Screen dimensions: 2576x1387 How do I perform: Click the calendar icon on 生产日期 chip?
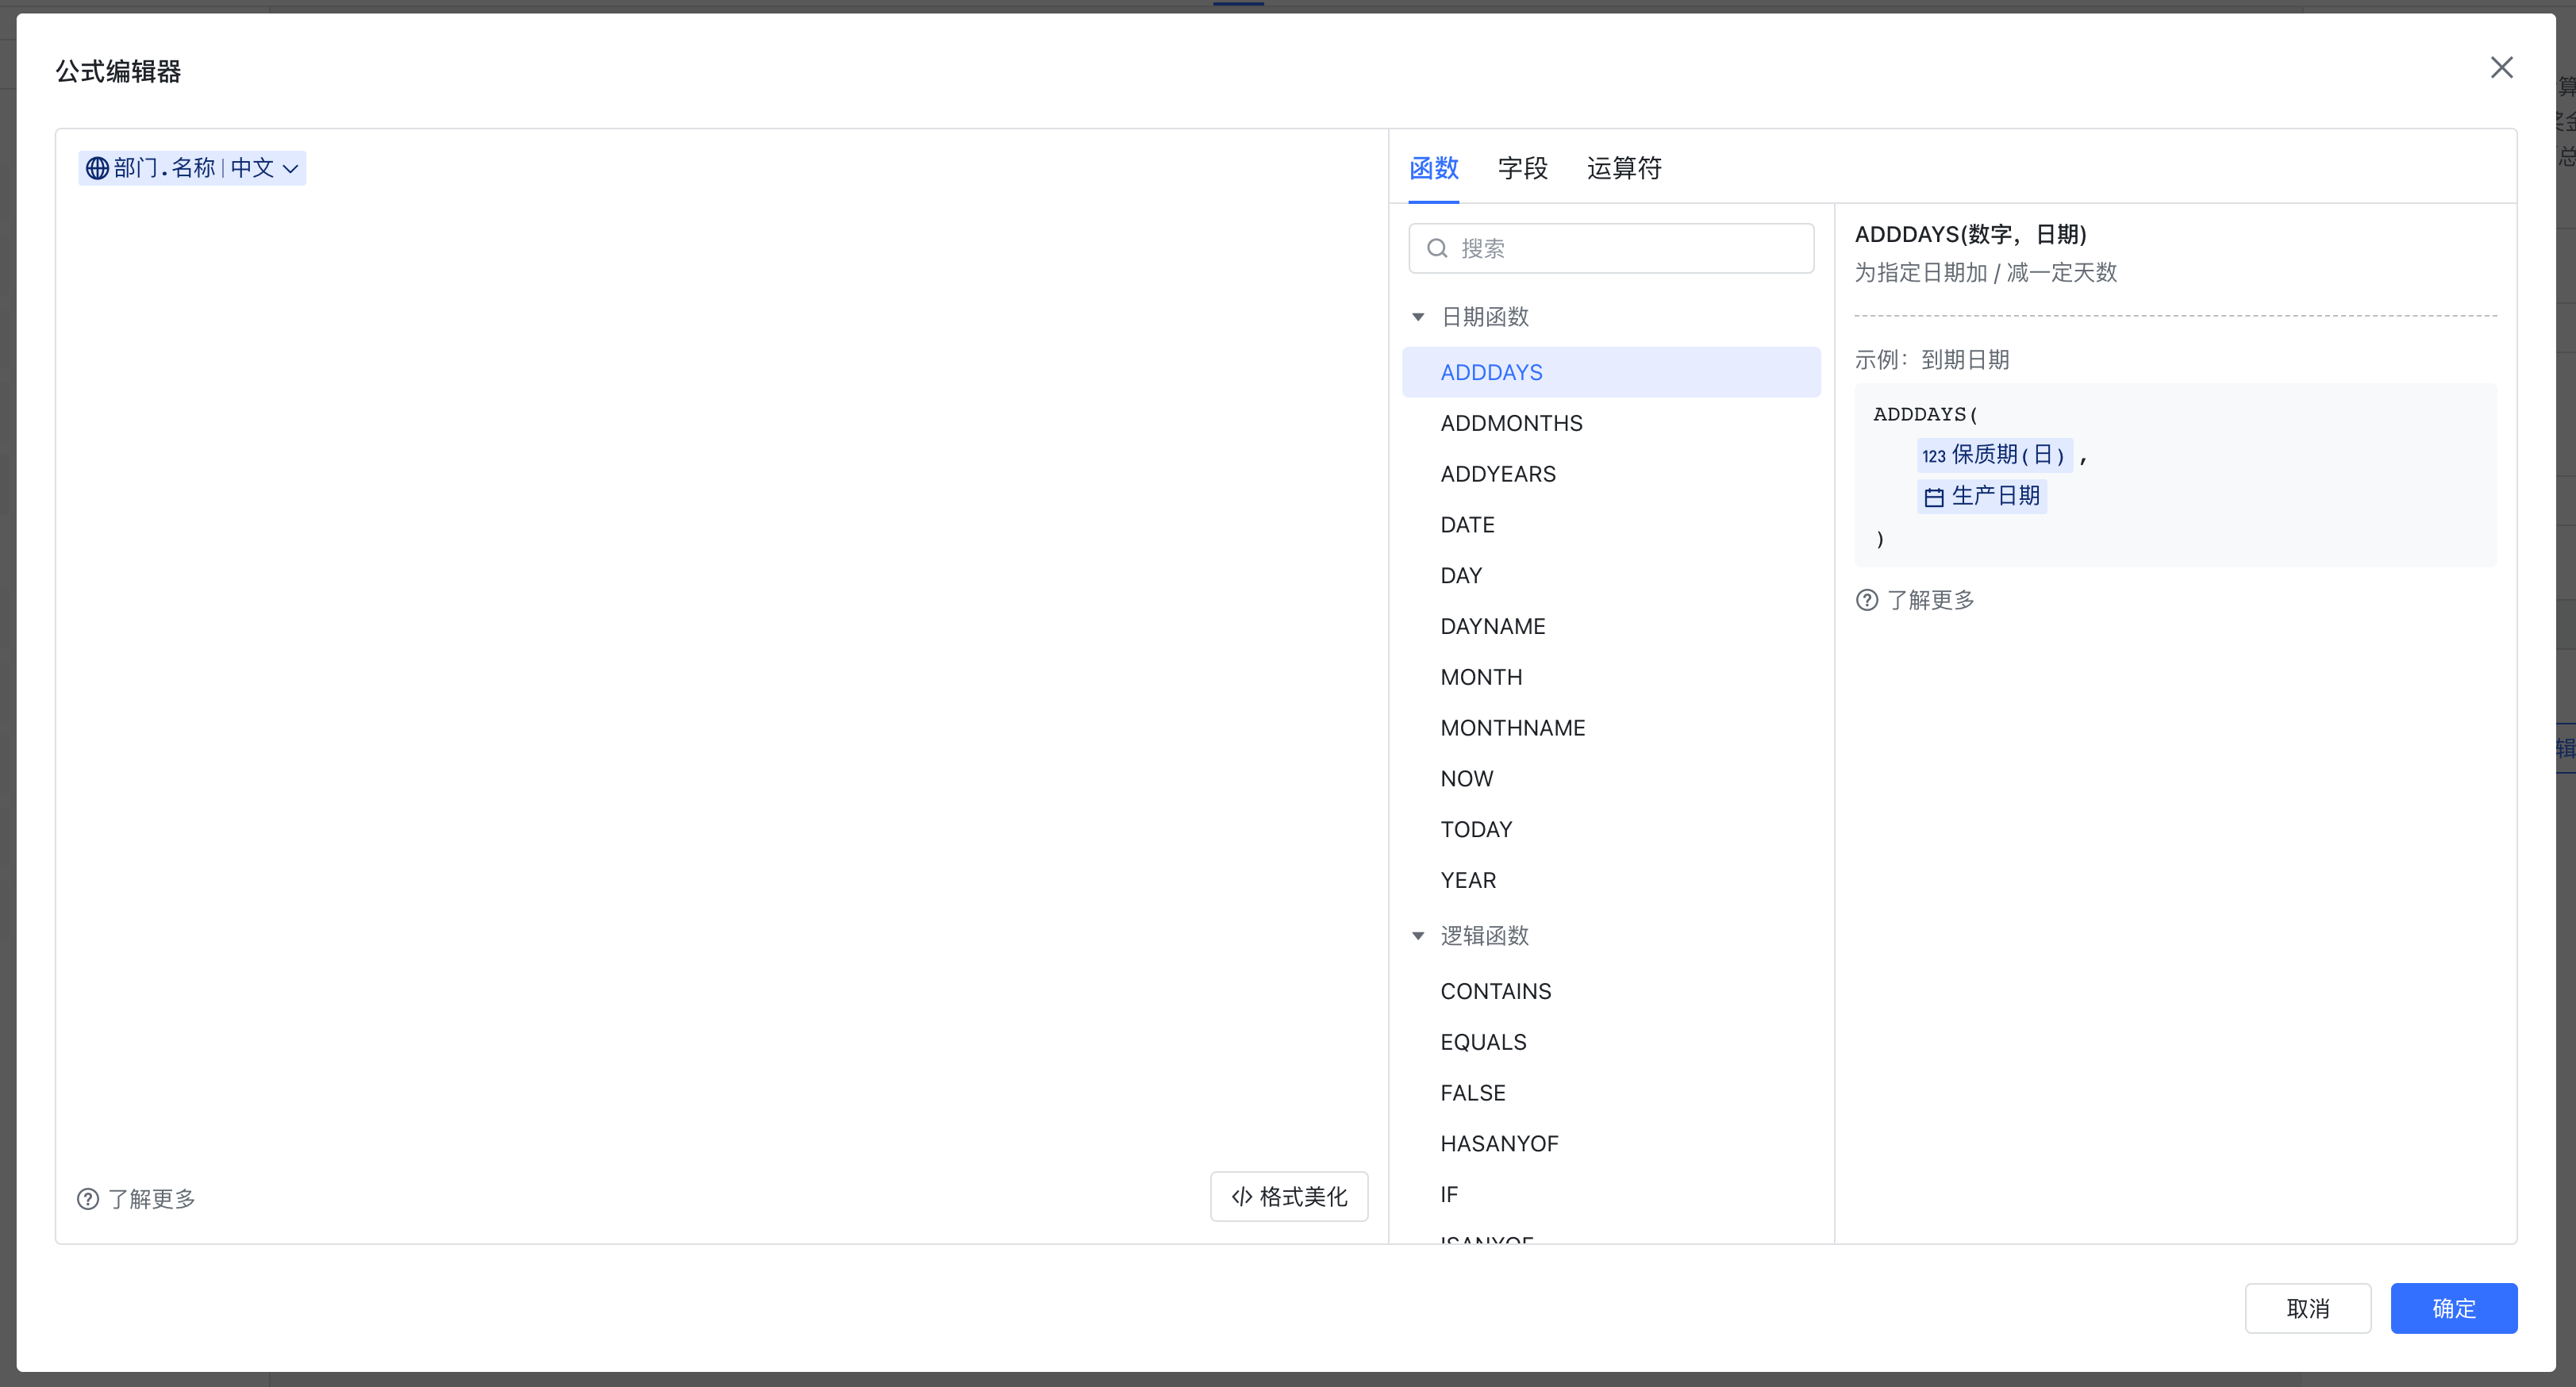(x=1934, y=497)
